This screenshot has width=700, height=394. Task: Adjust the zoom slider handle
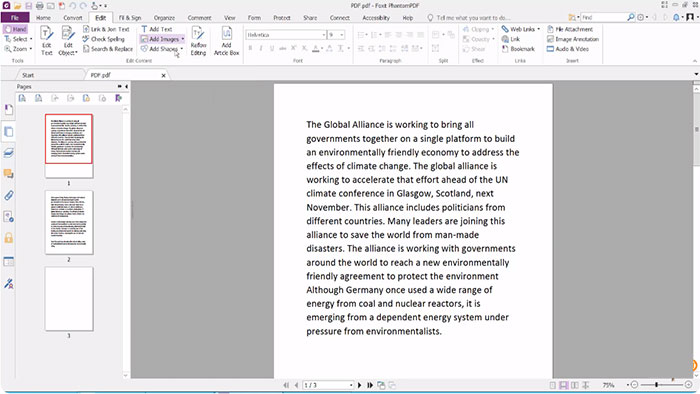point(656,385)
